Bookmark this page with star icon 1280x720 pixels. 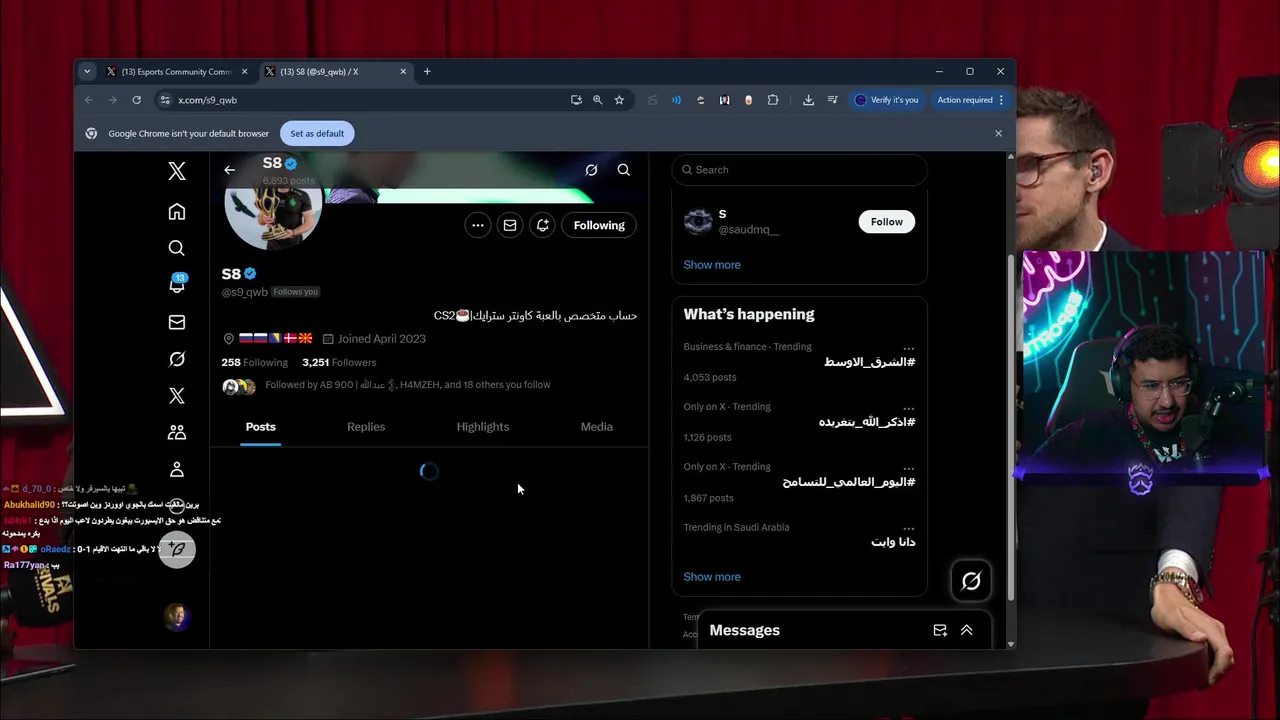coord(619,100)
